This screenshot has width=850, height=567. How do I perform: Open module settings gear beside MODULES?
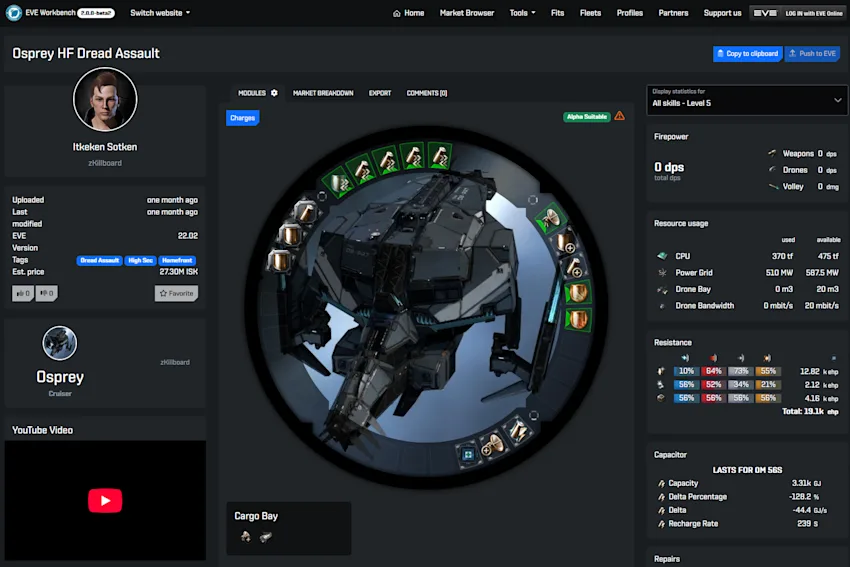coord(274,93)
